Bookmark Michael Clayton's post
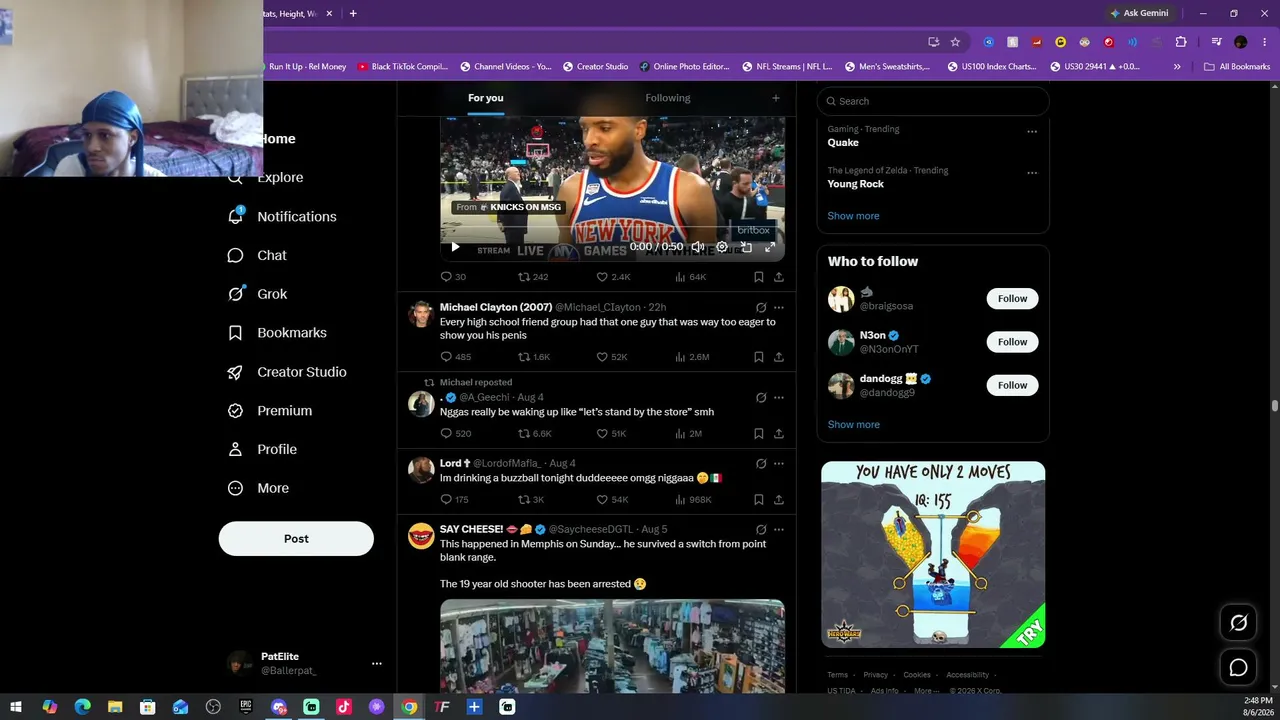The width and height of the screenshot is (1280, 720). coord(759,357)
